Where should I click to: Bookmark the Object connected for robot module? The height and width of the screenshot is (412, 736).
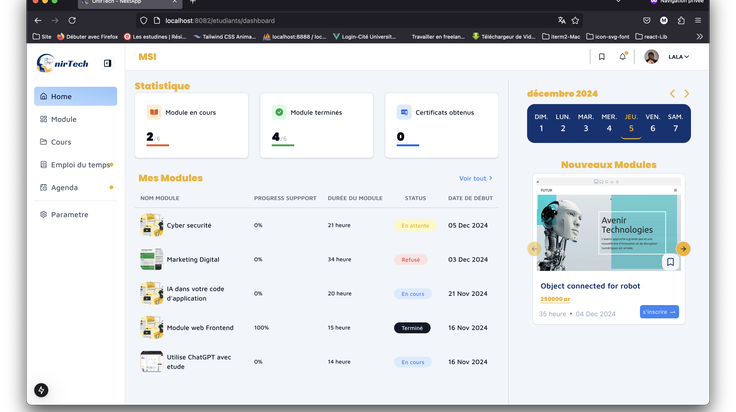670,262
